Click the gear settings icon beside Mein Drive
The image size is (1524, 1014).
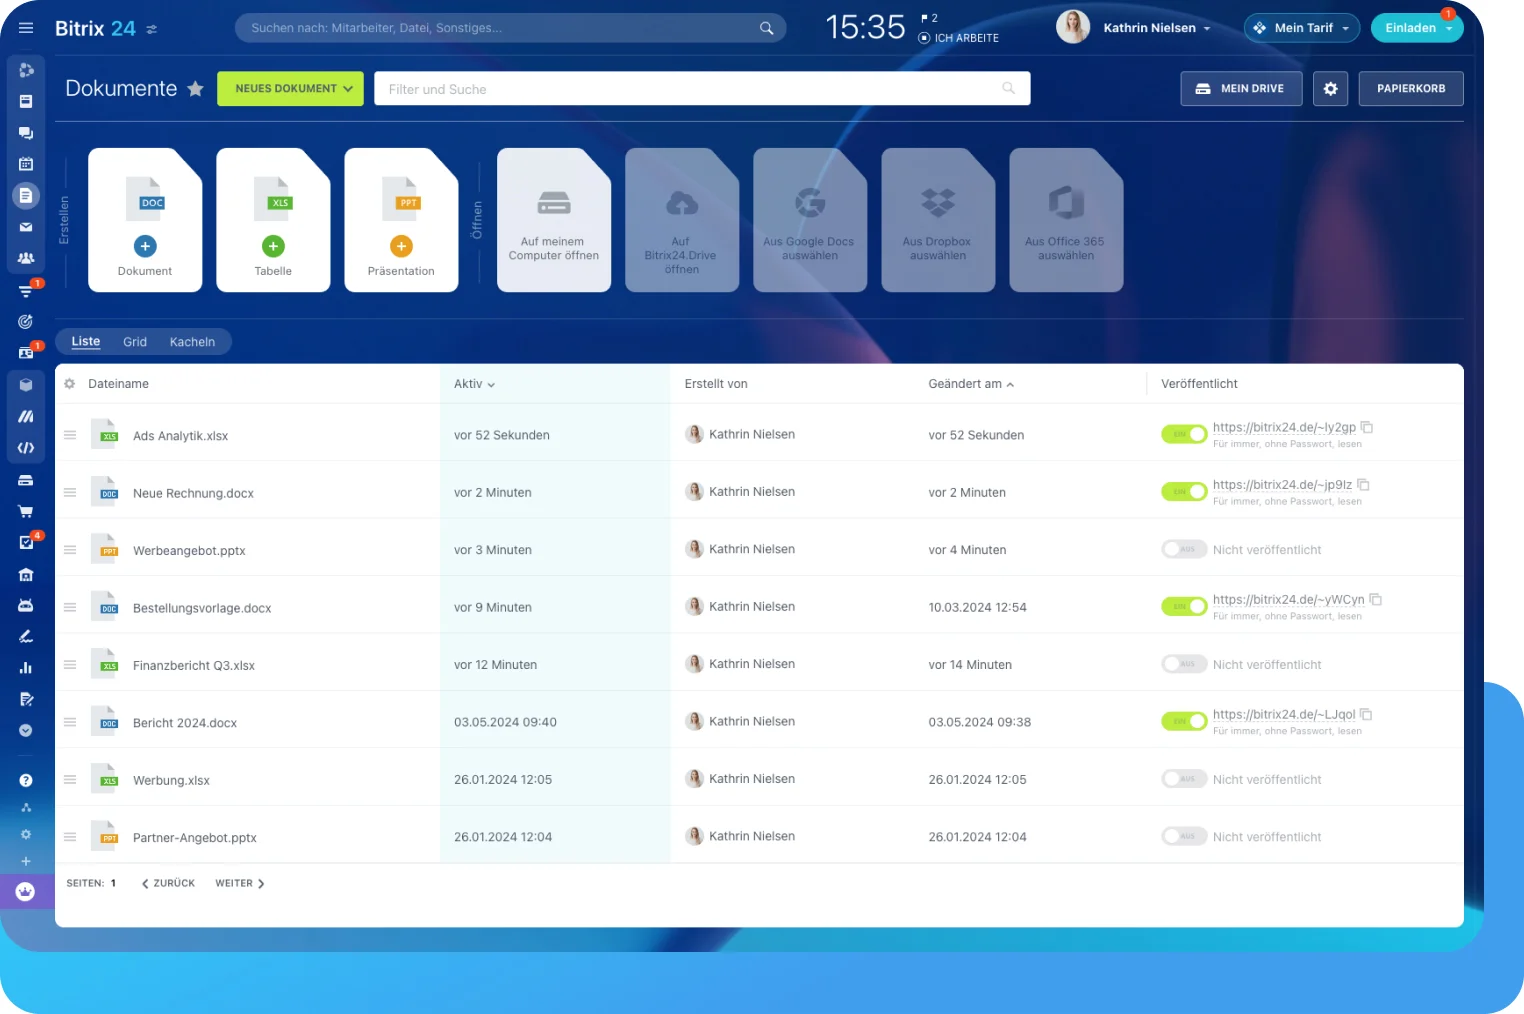coord(1330,89)
